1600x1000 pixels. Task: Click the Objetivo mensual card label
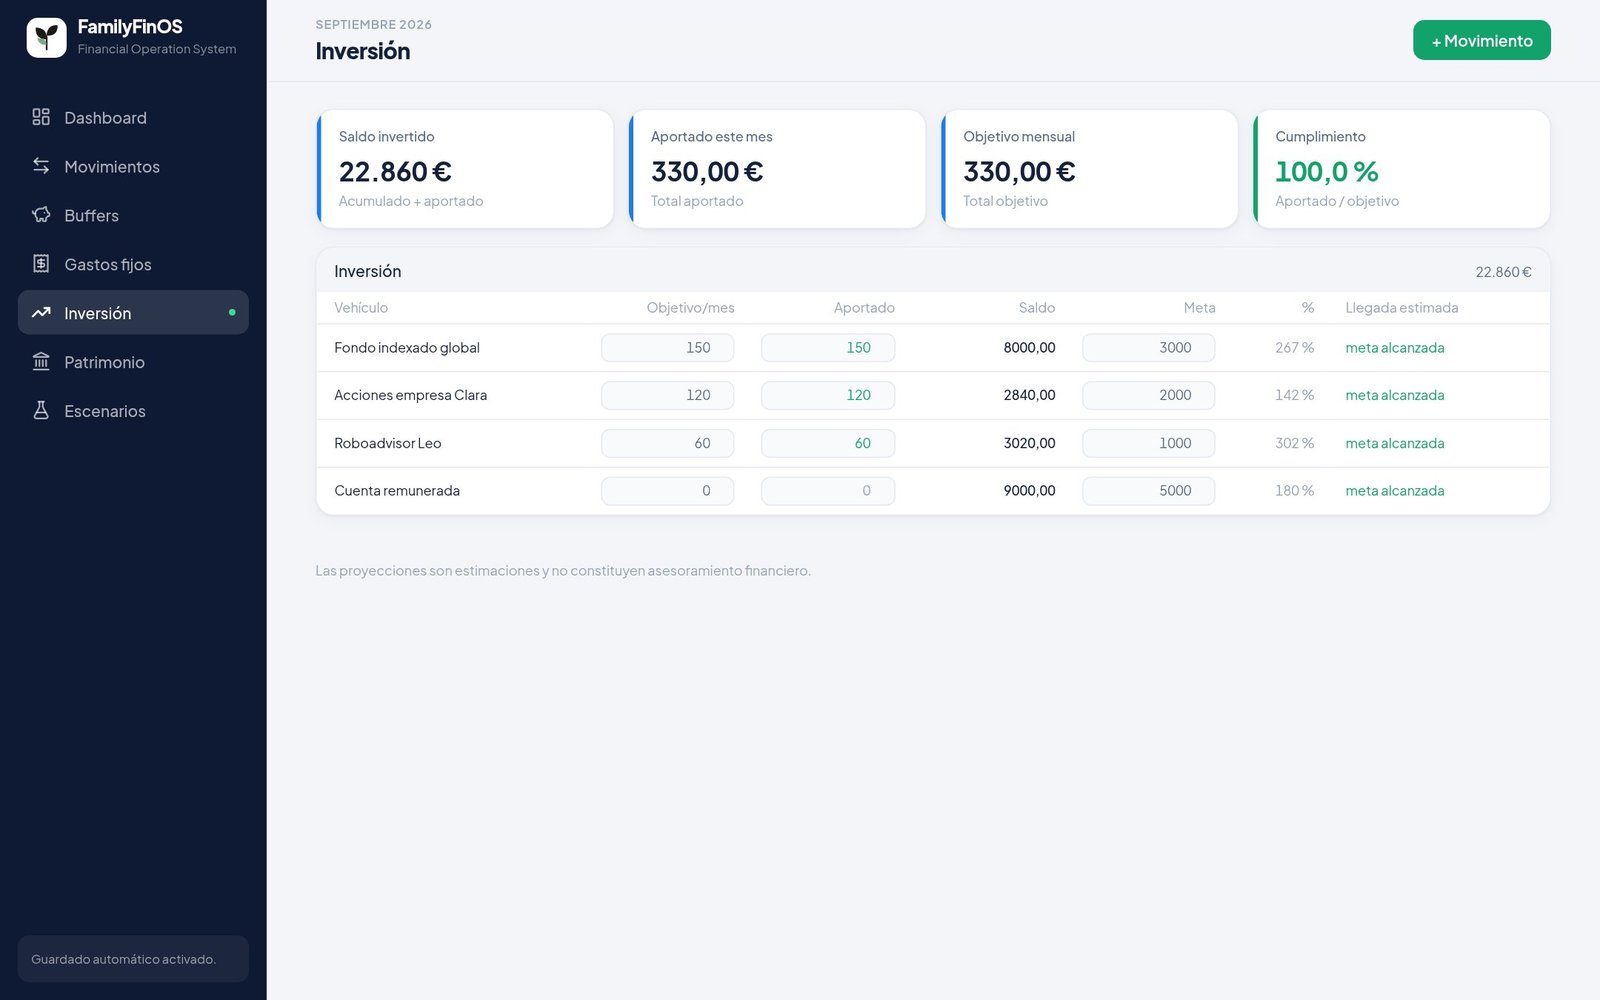coord(1019,137)
